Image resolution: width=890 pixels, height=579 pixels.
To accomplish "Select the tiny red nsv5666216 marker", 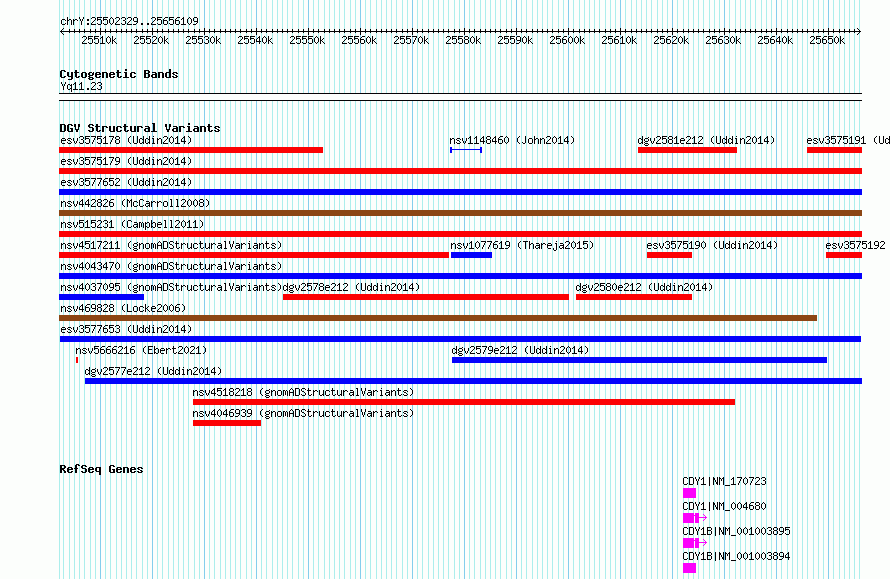I will 77,360.
